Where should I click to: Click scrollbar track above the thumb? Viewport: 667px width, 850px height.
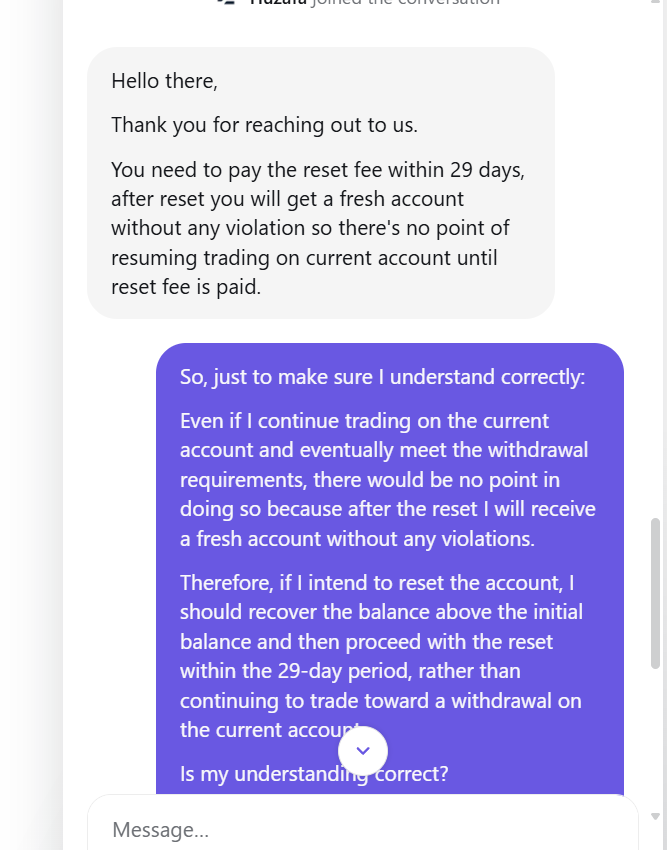(x=656, y=260)
